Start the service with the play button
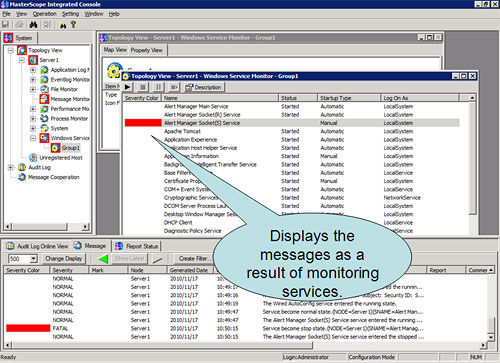The width and height of the screenshot is (500, 363). point(127,87)
